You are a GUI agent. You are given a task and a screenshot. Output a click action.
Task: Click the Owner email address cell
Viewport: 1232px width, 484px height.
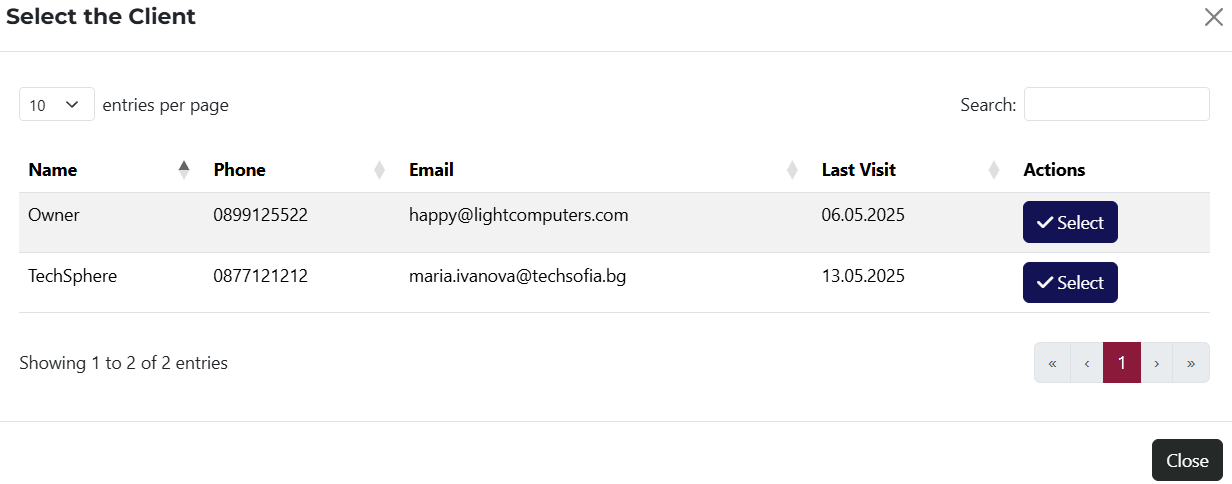coord(518,215)
